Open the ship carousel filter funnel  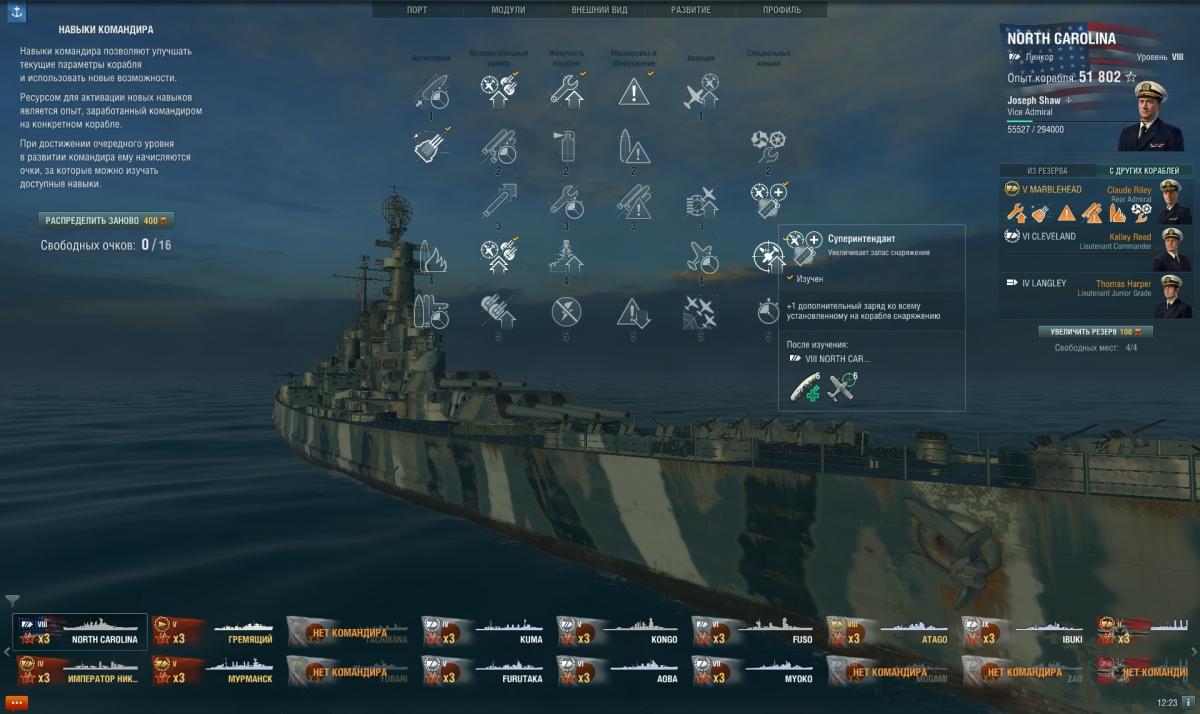12,600
